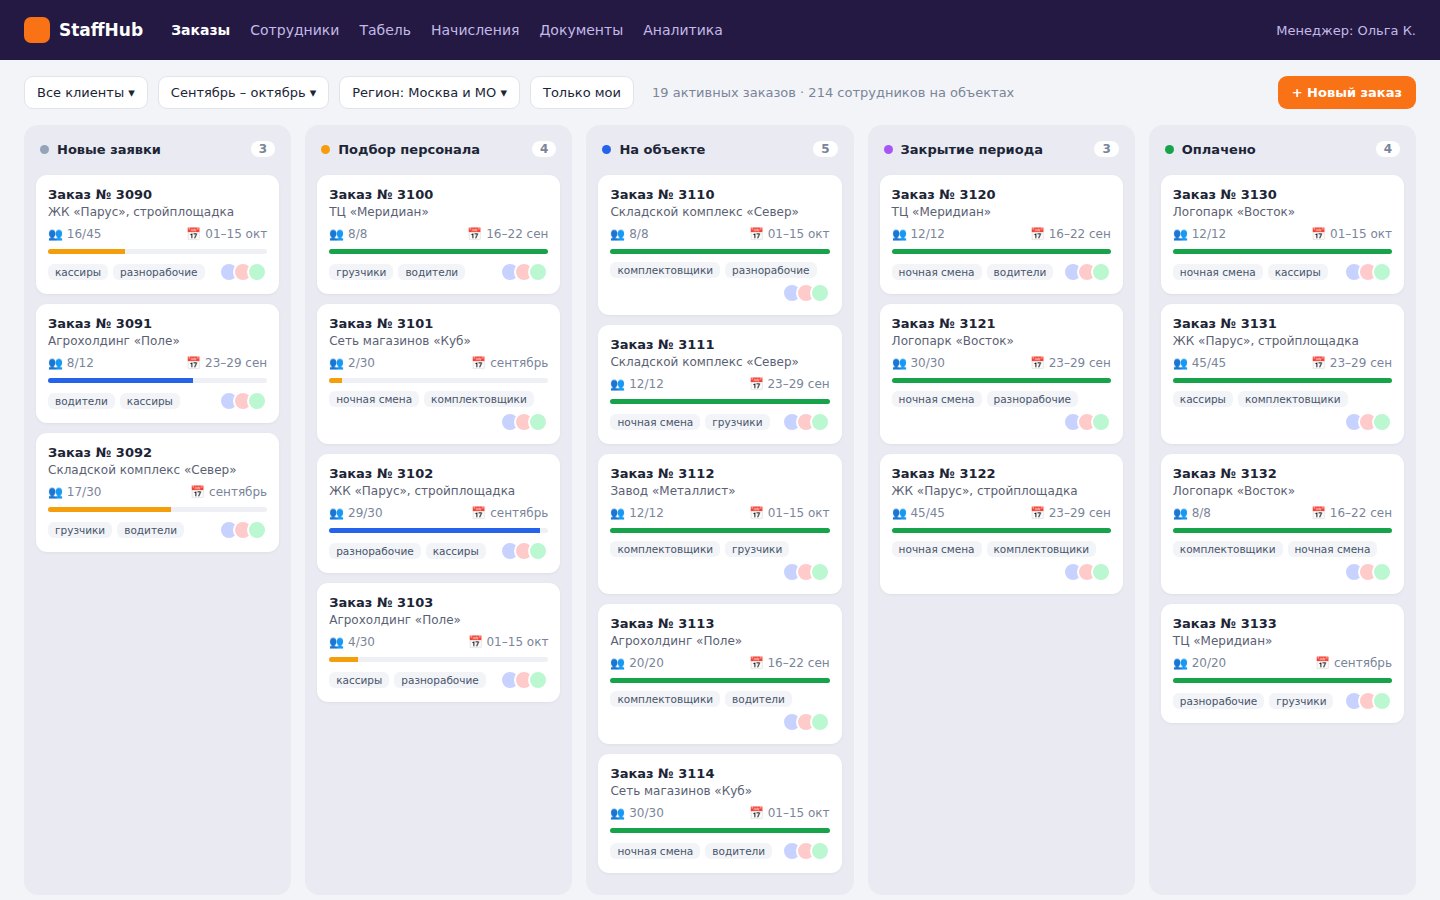Open the Все клиенты dropdown
The height and width of the screenshot is (900, 1440).
point(86,92)
